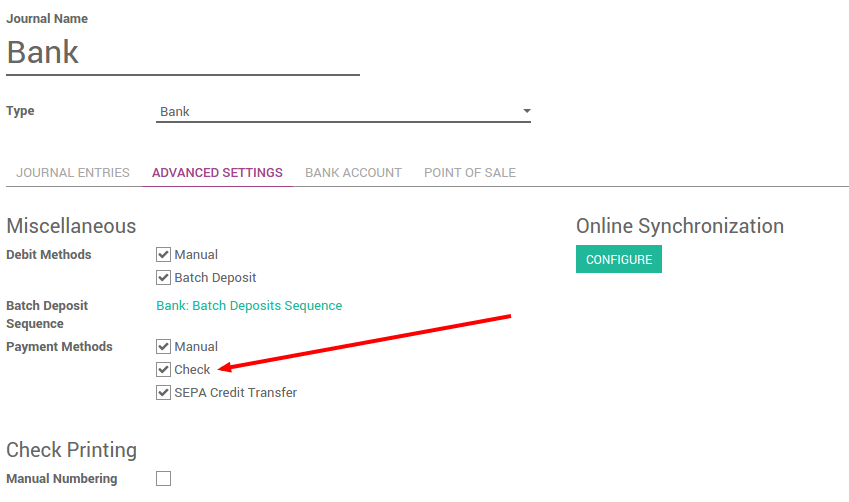The image size is (849, 502).
Task: Uncheck the Payment Methods Manual checkbox
Action: coord(163,347)
